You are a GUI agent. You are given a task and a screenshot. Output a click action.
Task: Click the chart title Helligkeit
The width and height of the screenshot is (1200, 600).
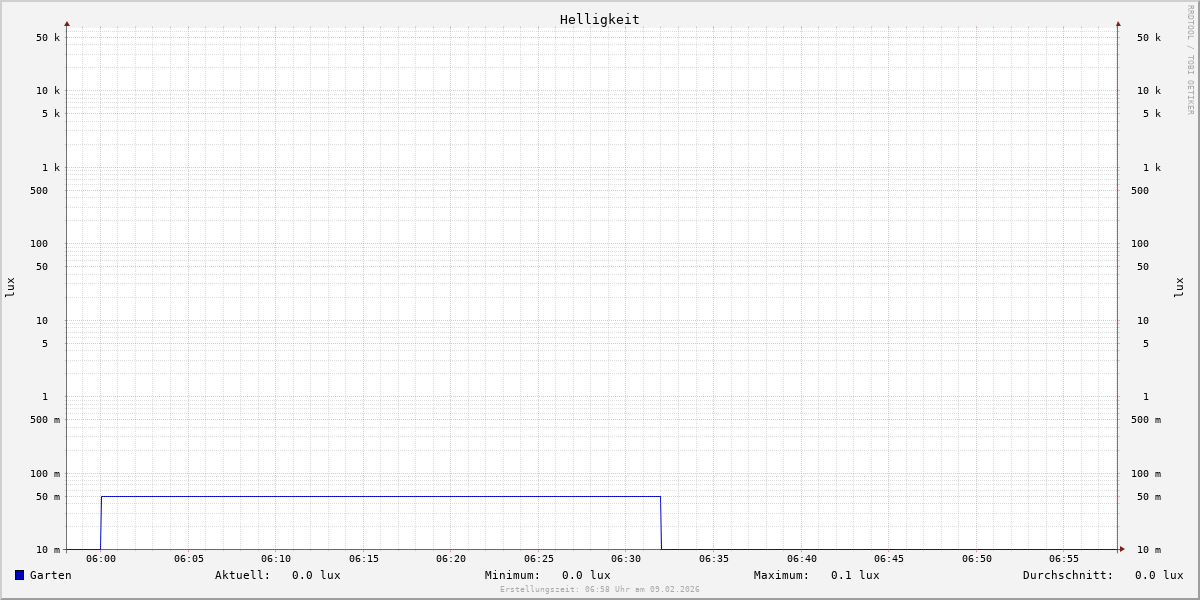point(600,19)
